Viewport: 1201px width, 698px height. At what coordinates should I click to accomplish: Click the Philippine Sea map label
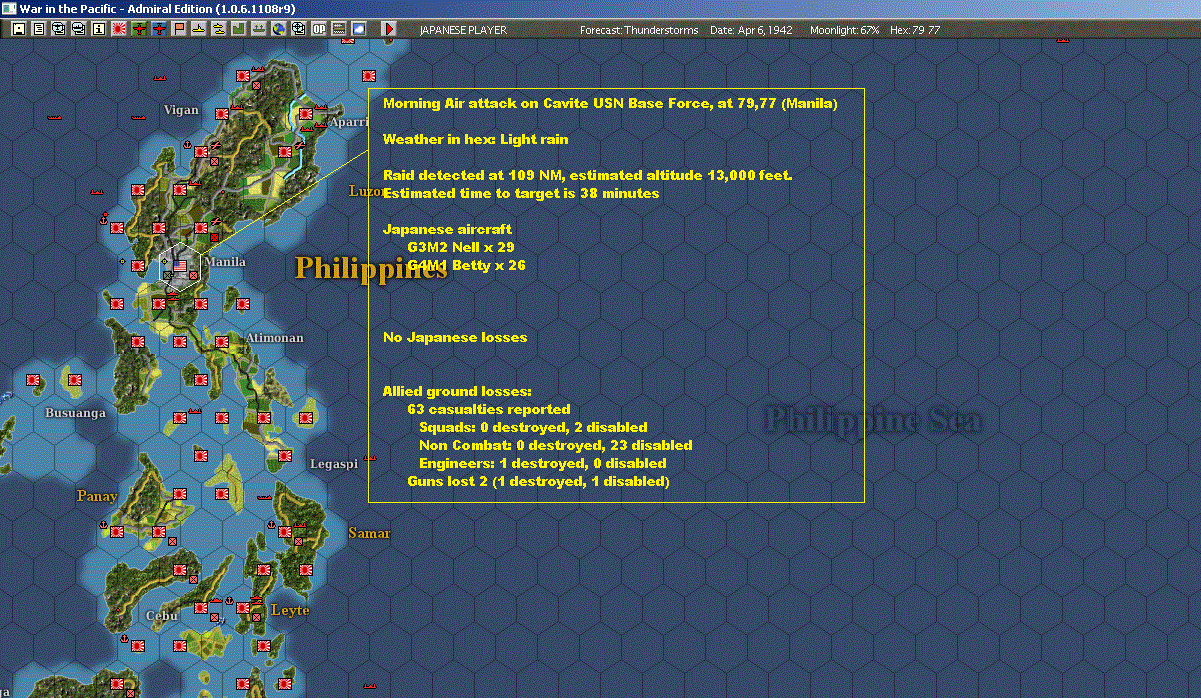pyautogui.click(x=872, y=420)
